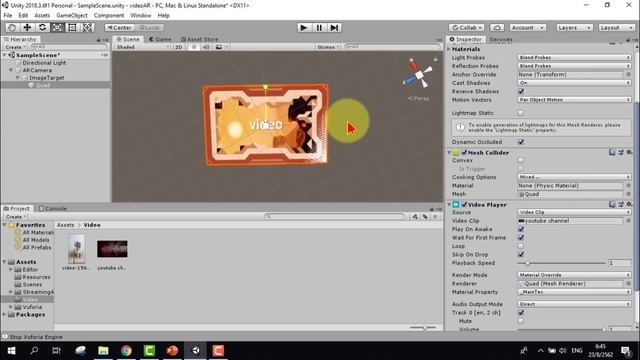The image size is (640, 360).
Task: Toggle Skip On Drop checkbox
Action: coord(521,255)
